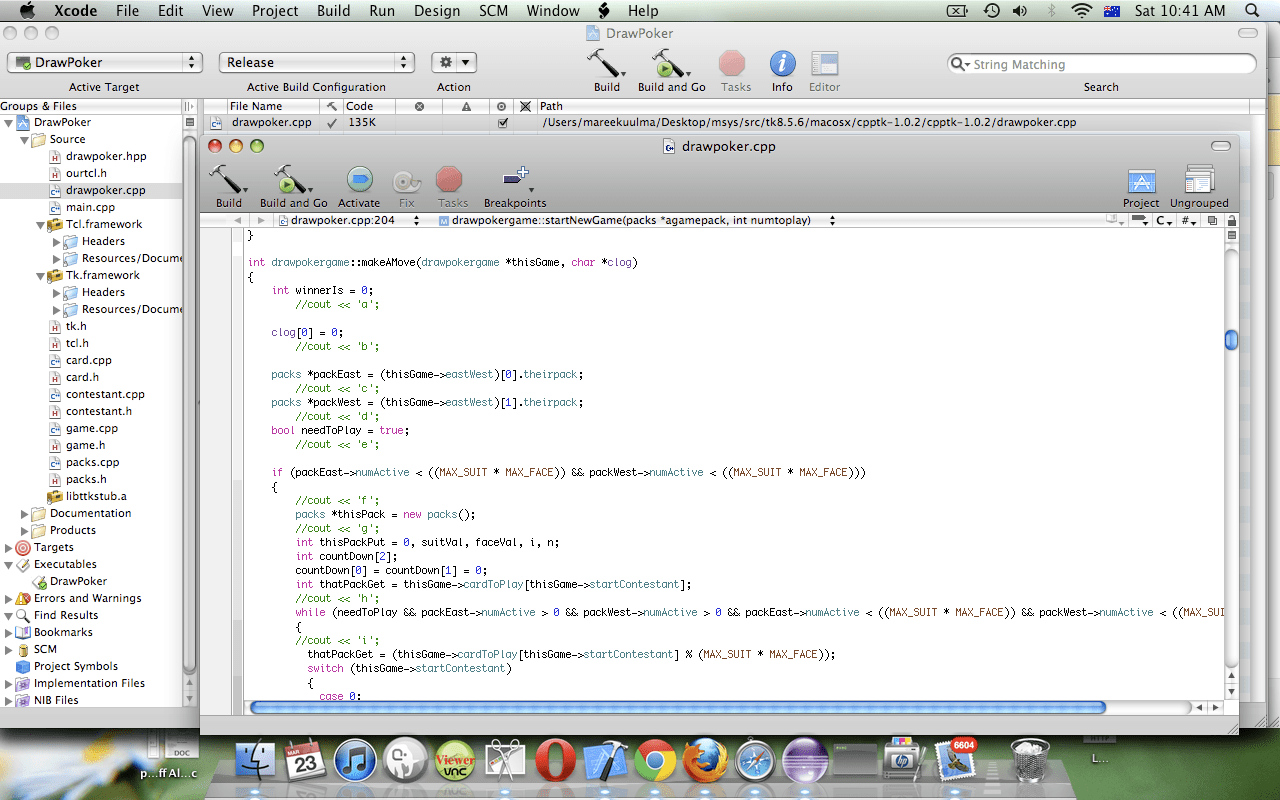Click the Wi-Fi status icon
This screenshot has height=800, width=1280.
pyautogui.click(x=1081, y=11)
